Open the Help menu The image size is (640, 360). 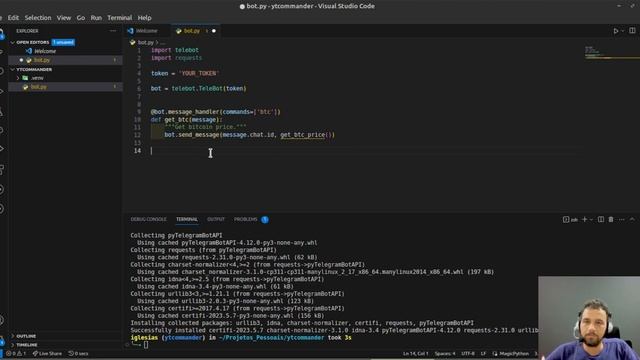(x=144, y=18)
